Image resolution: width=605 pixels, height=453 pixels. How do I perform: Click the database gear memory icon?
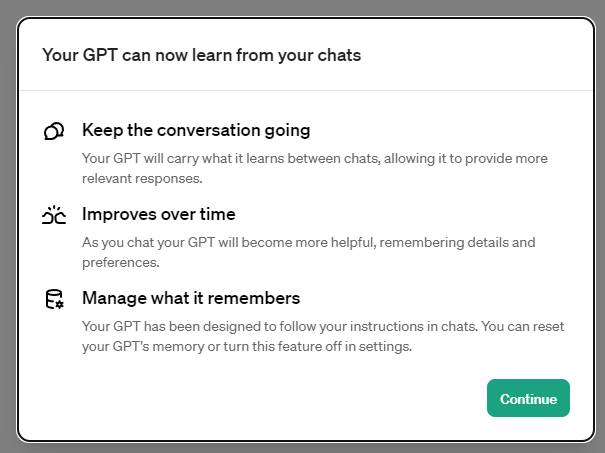point(54,299)
